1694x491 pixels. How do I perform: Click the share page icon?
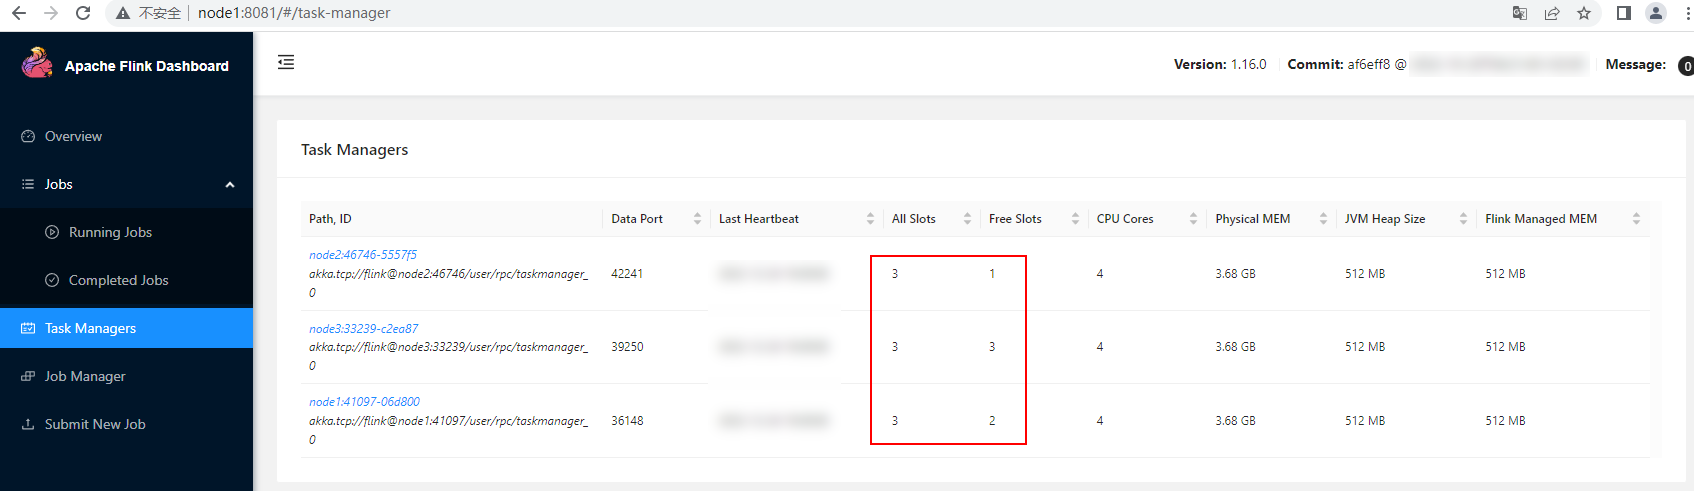coord(1552,13)
